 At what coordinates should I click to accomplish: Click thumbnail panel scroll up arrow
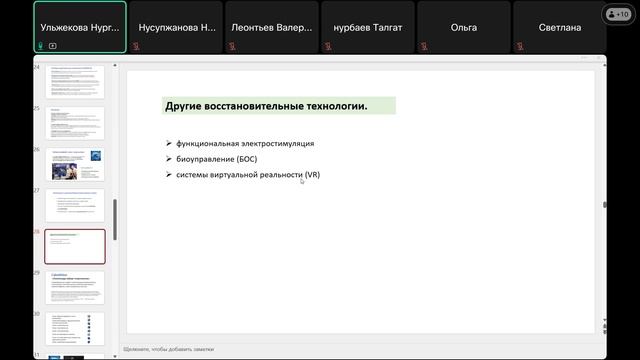(115, 65)
